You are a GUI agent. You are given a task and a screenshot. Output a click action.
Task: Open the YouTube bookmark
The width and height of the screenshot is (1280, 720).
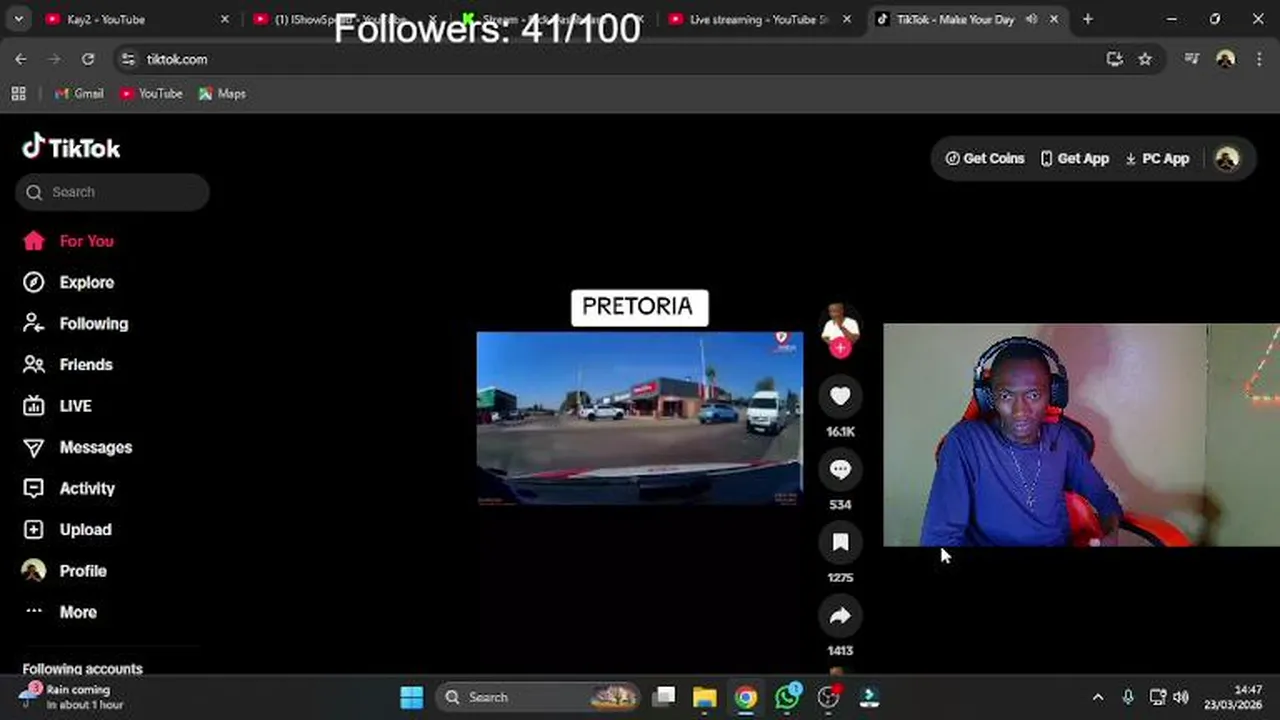point(151,93)
